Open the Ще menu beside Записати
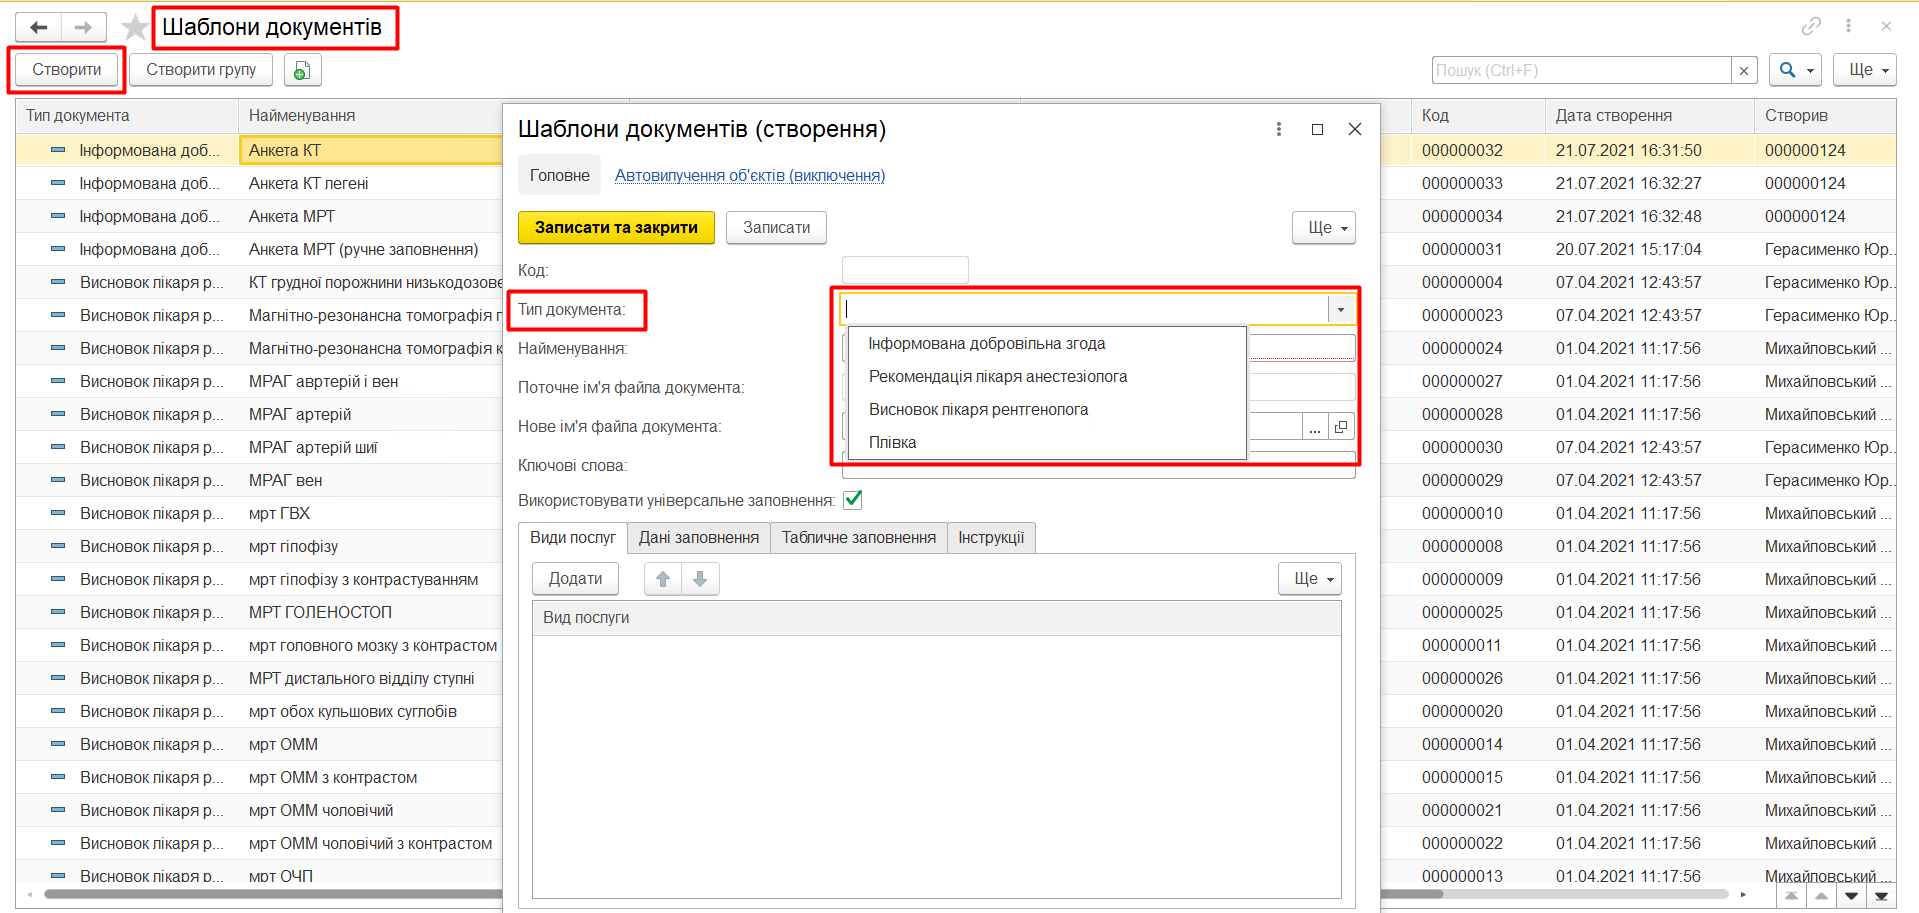The width and height of the screenshot is (1919, 913). pyautogui.click(x=1323, y=228)
